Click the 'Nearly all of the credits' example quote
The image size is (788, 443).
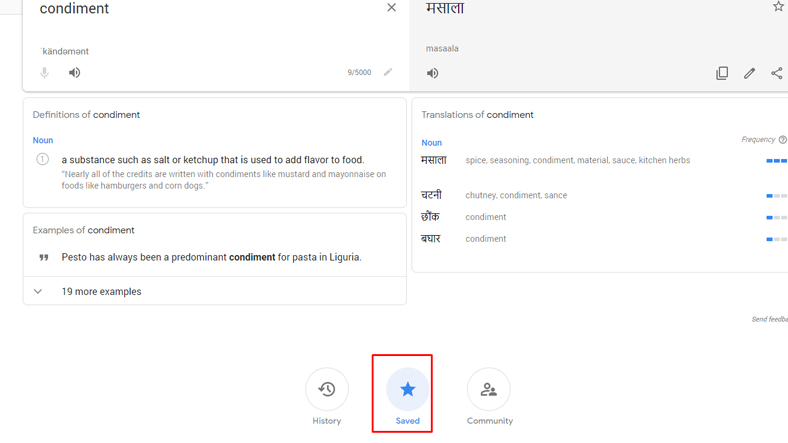point(224,180)
